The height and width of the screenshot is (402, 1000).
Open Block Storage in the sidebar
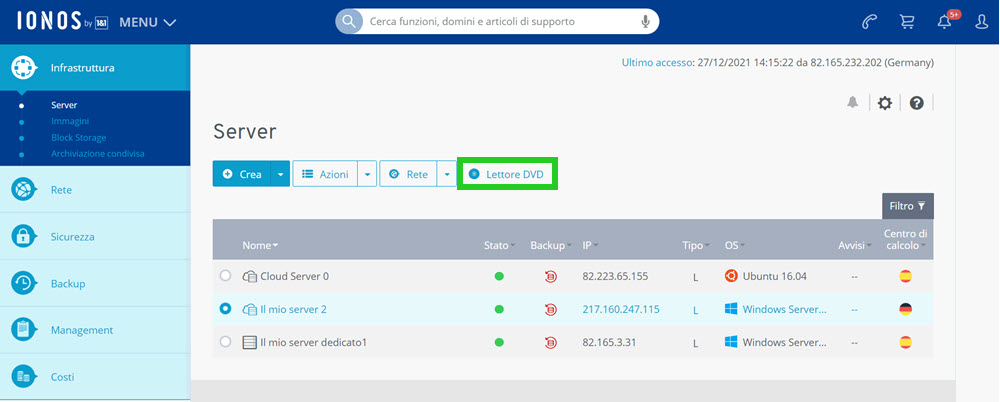(78, 138)
